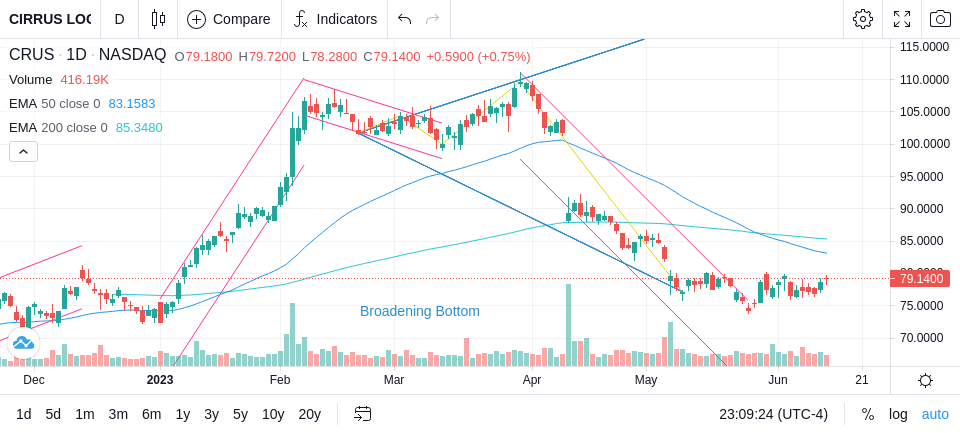
Task: Set time range to 5d
Action: tap(53, 415)
